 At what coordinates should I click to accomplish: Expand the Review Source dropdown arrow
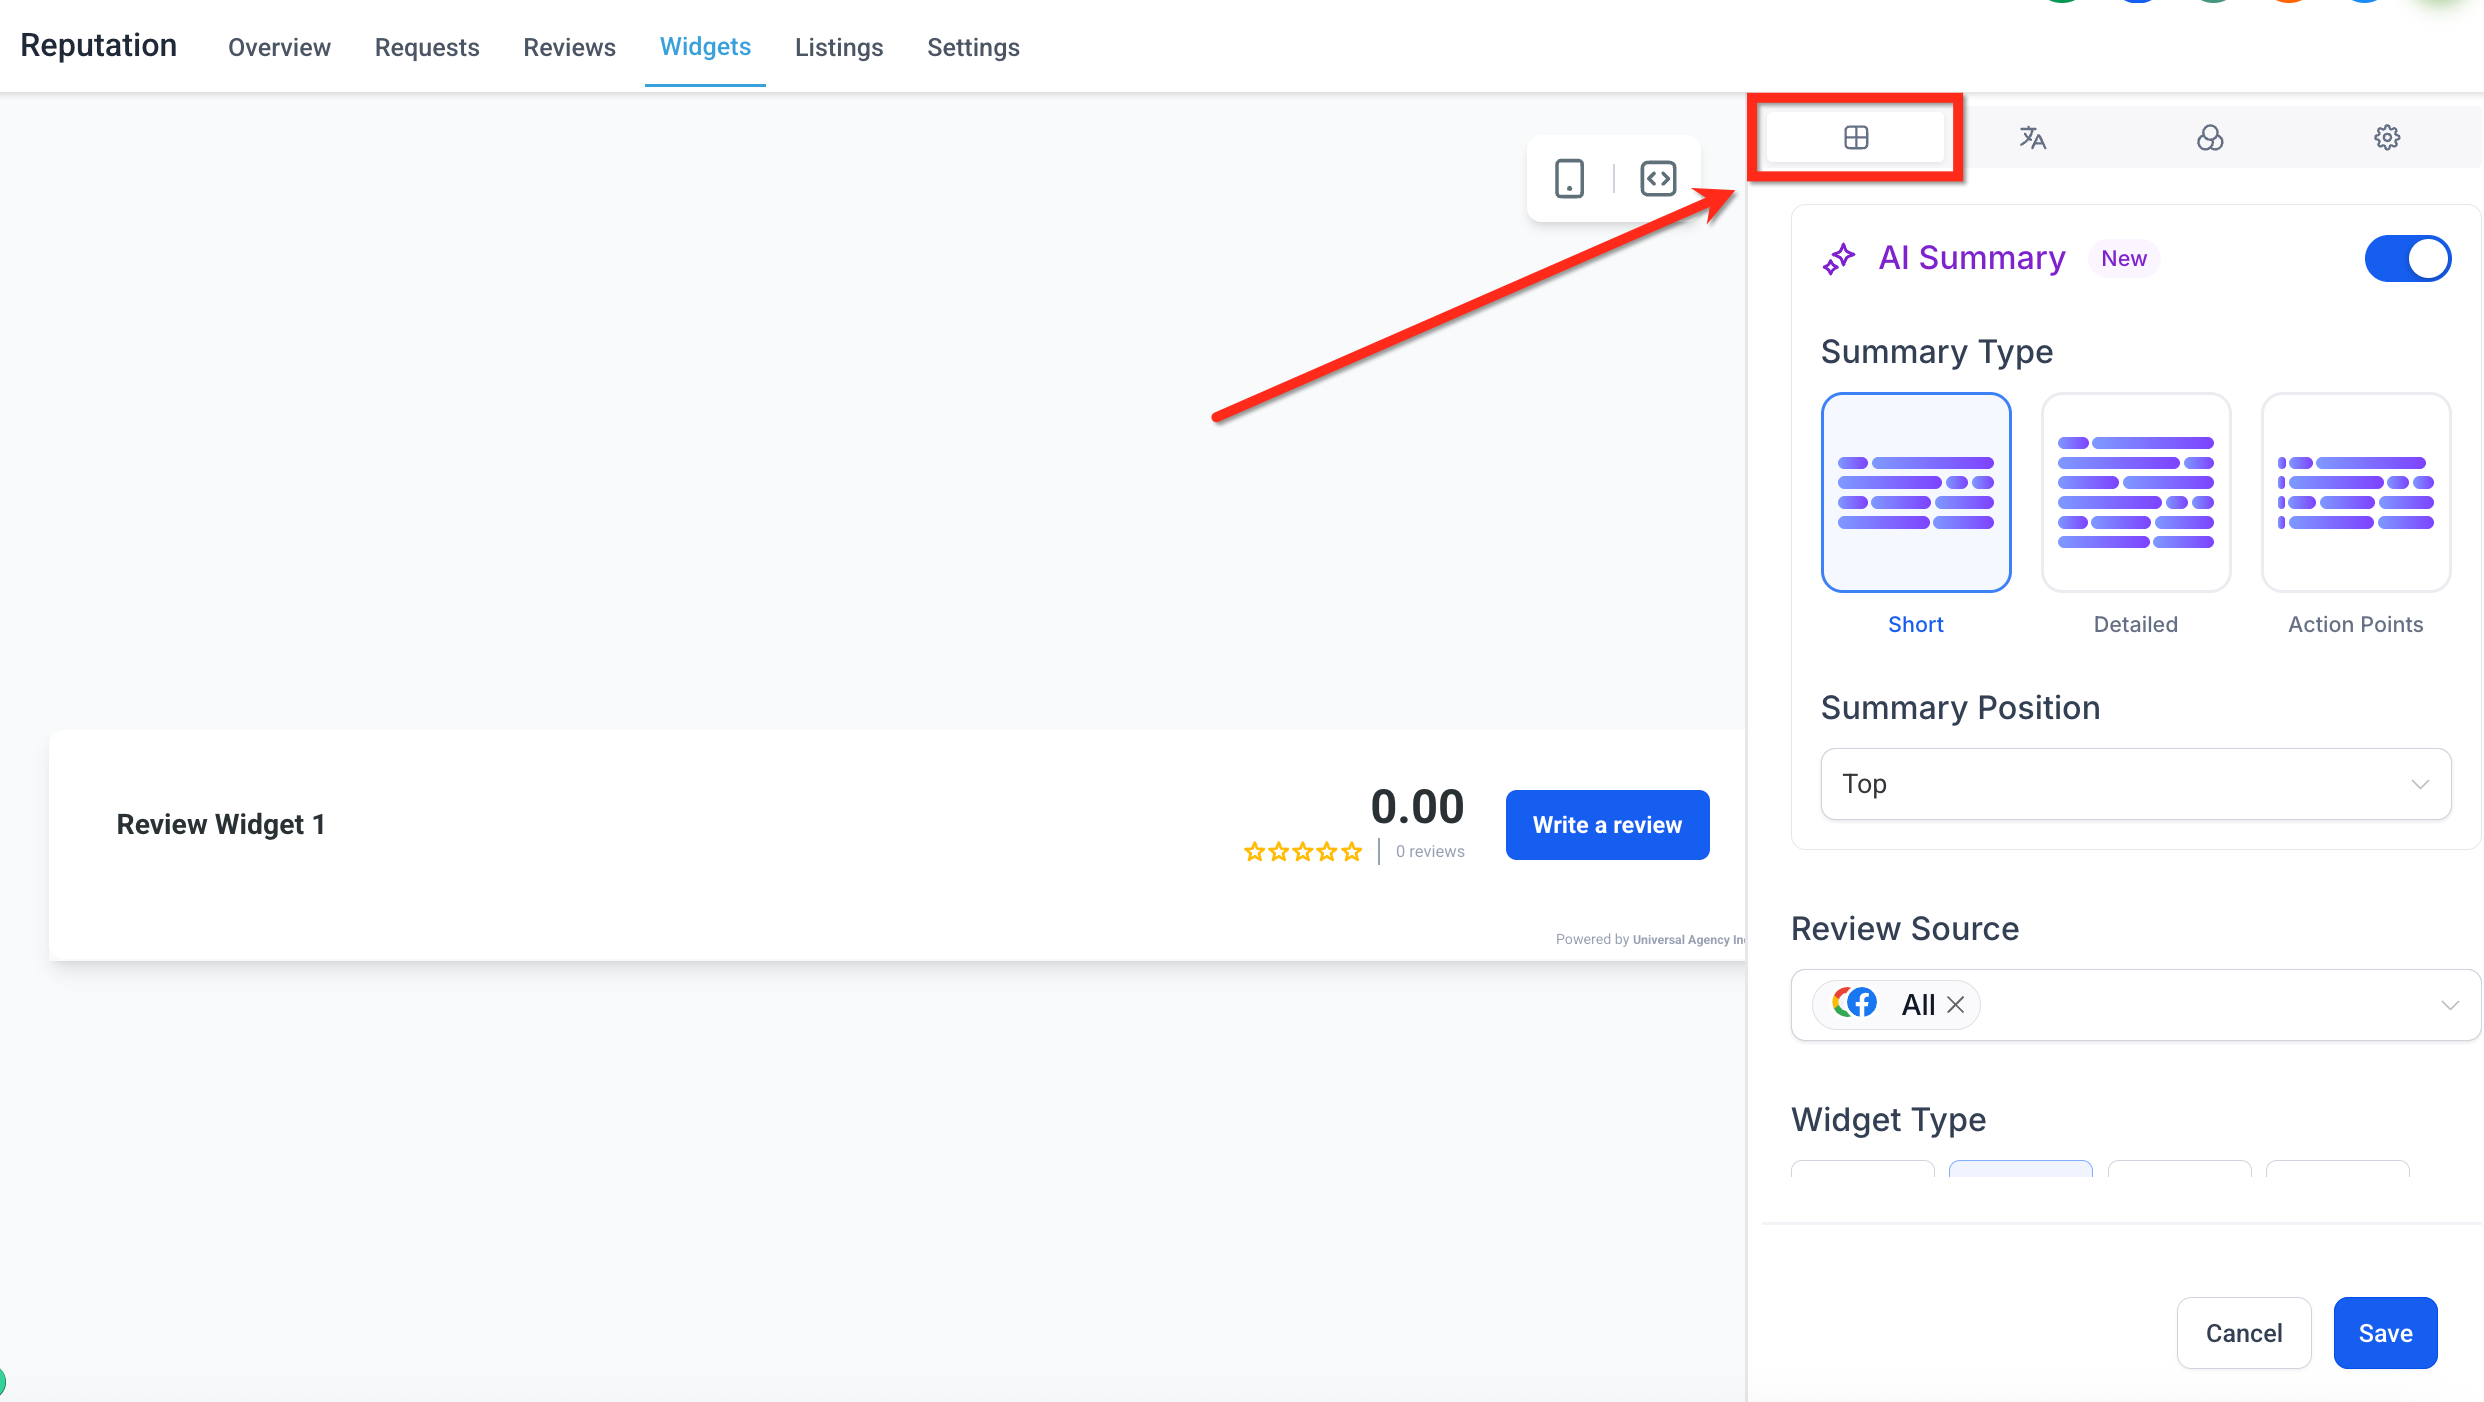tap(2449, 1005)
